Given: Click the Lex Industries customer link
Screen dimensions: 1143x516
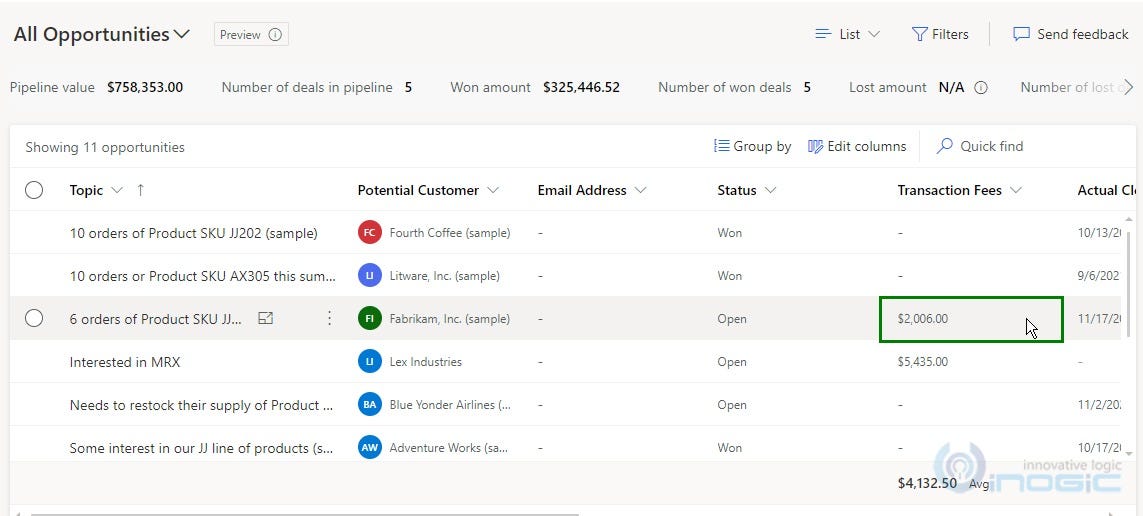Looking at the screenshot, I should point(426,361).
